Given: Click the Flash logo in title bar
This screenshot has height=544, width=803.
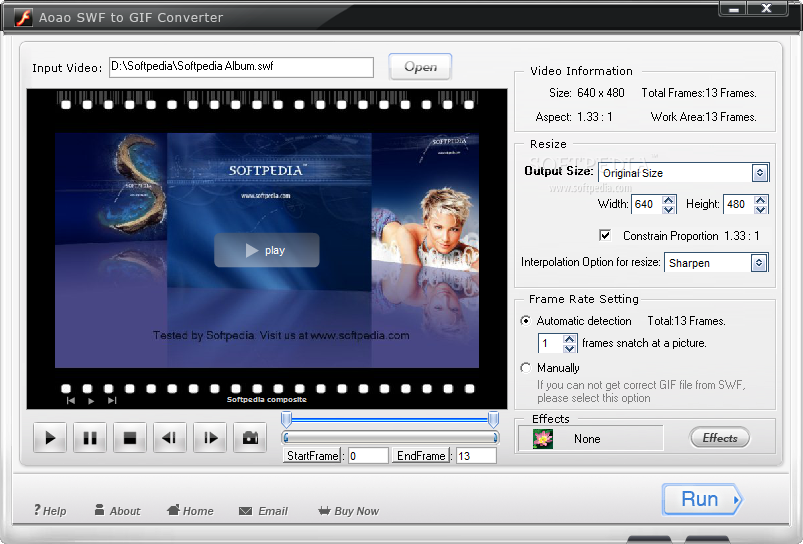Looking at the screenshot, I should 23,17.
